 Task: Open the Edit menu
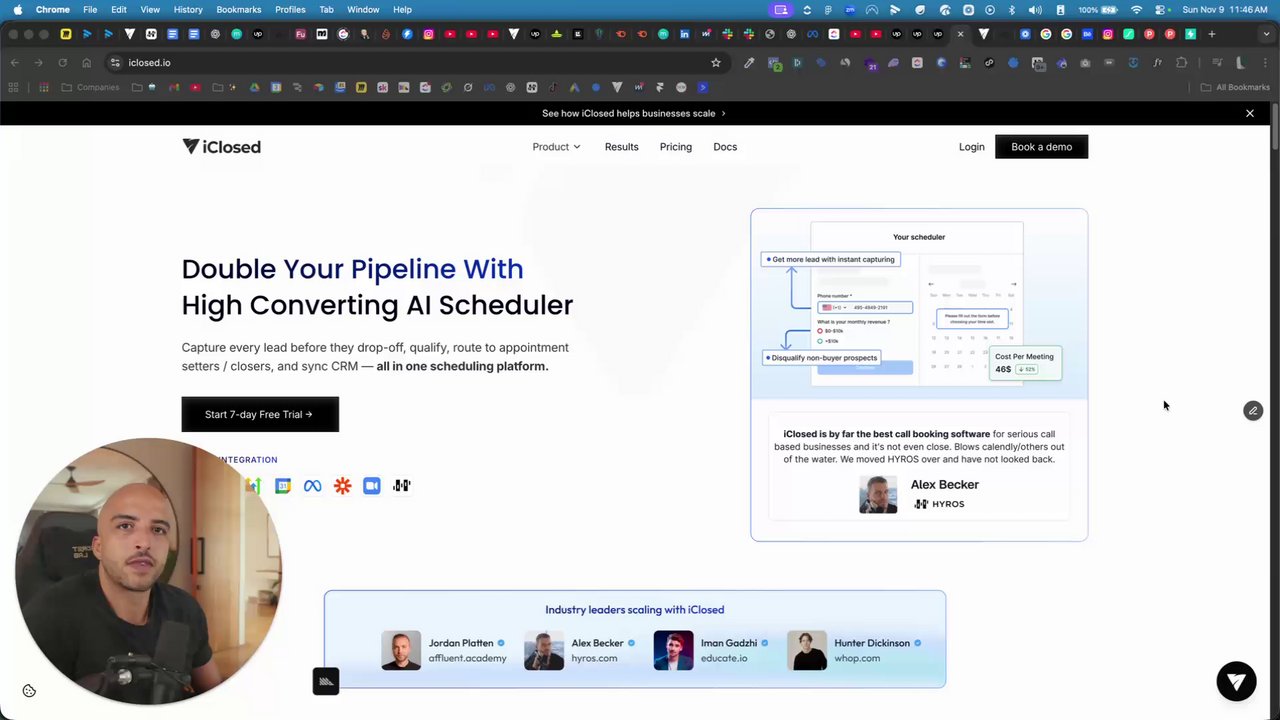(119, 9)
